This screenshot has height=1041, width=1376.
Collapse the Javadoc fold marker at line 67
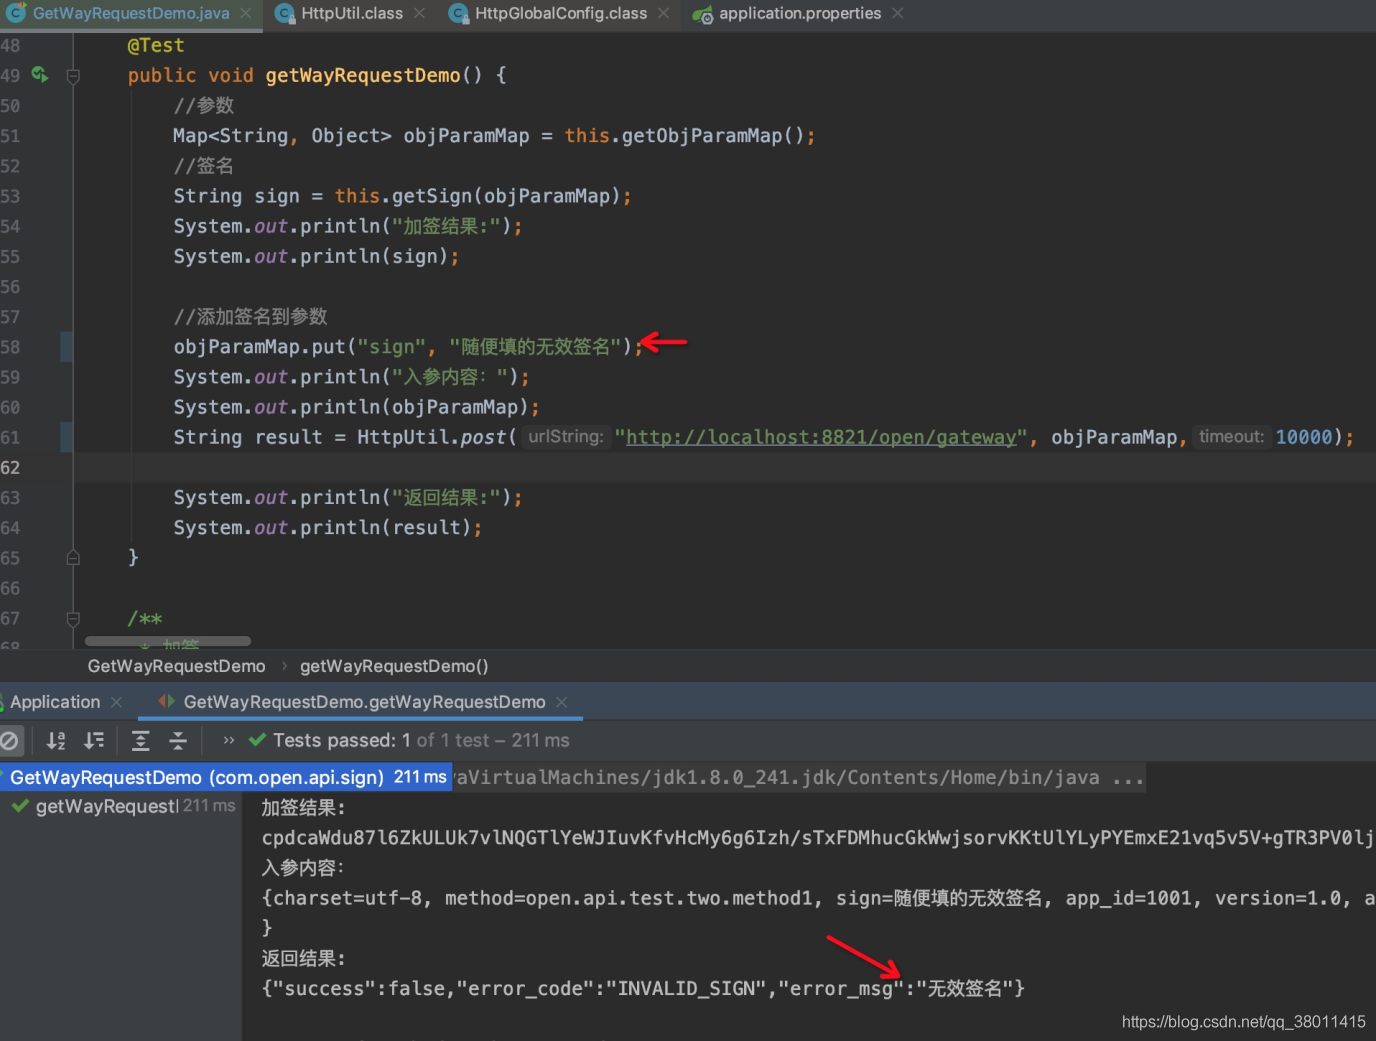click(73, 619)
